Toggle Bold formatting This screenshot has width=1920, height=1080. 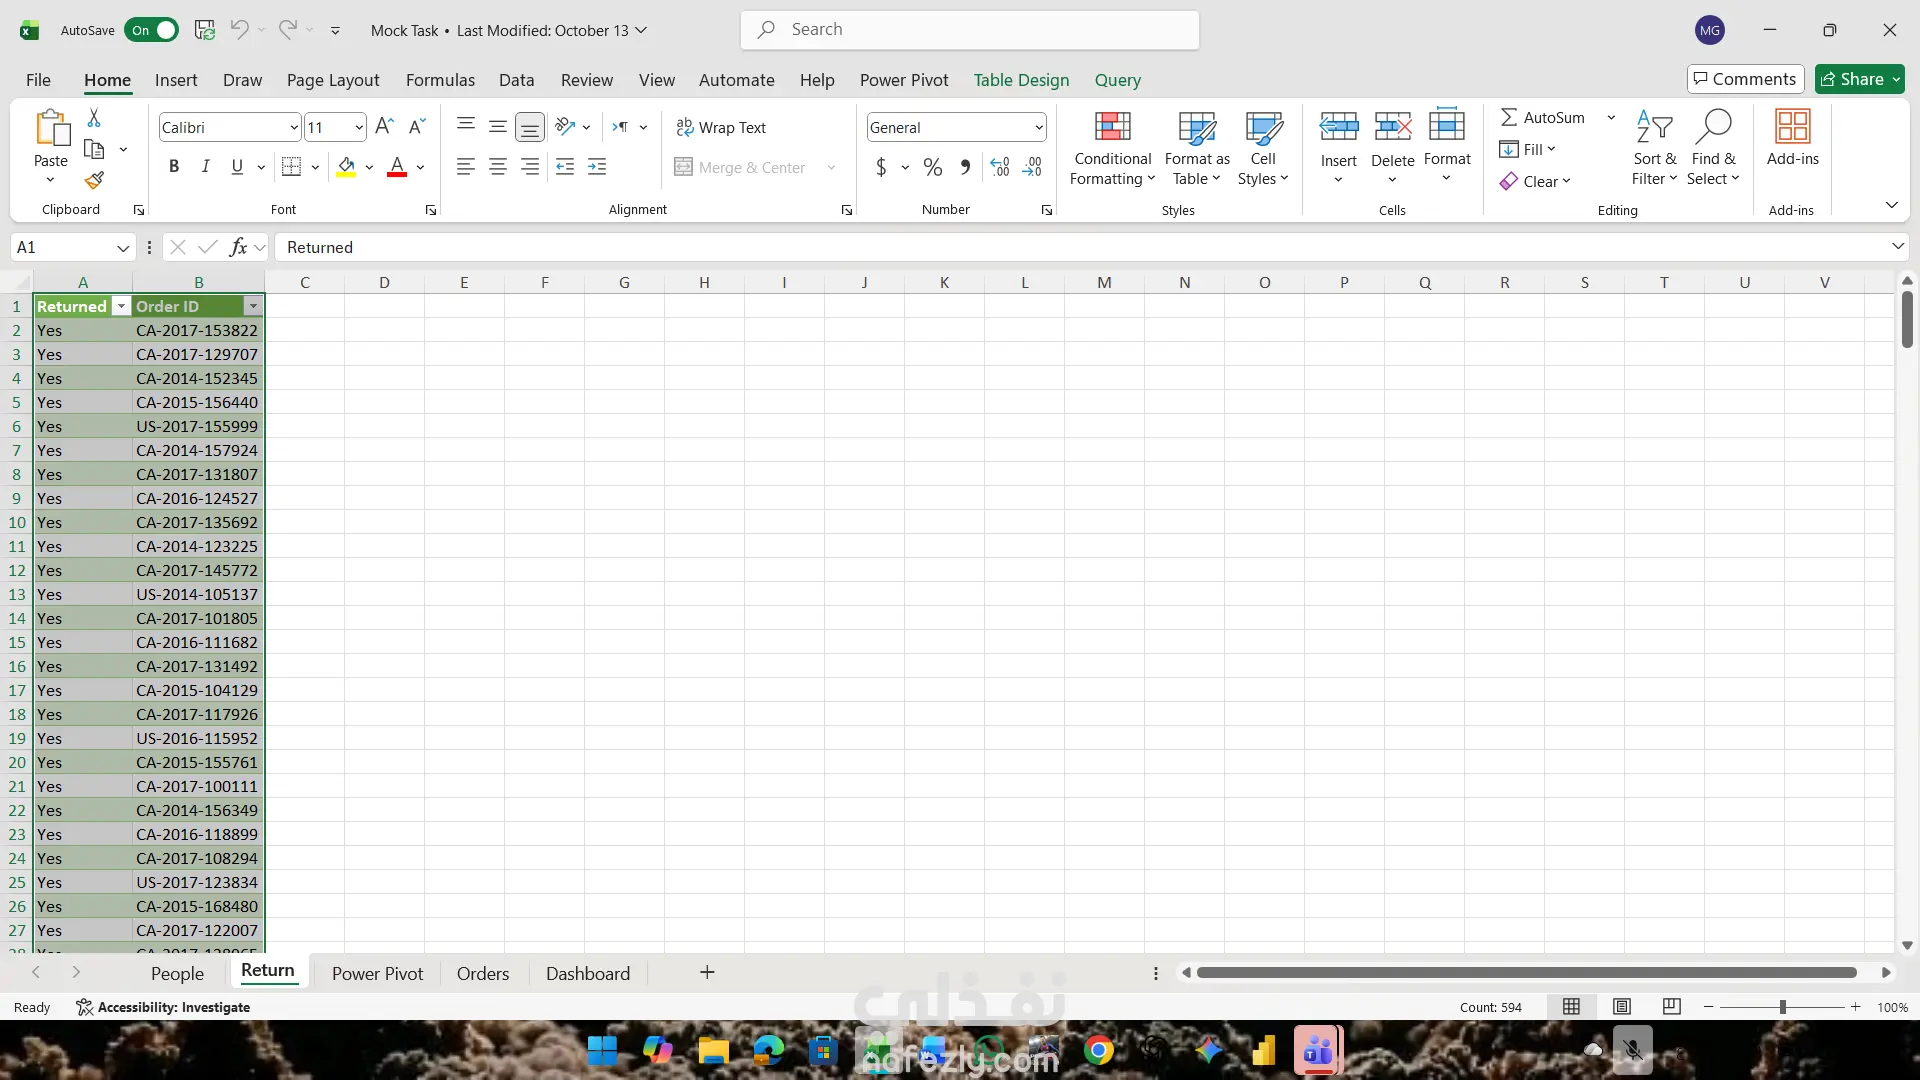tap(174, 167)
